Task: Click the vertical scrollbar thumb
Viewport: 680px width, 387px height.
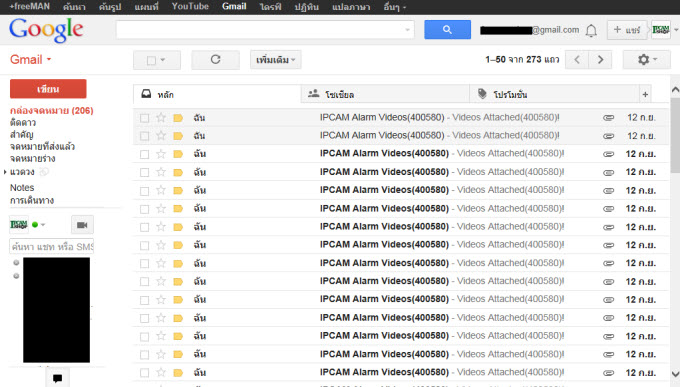Action: 675,135
